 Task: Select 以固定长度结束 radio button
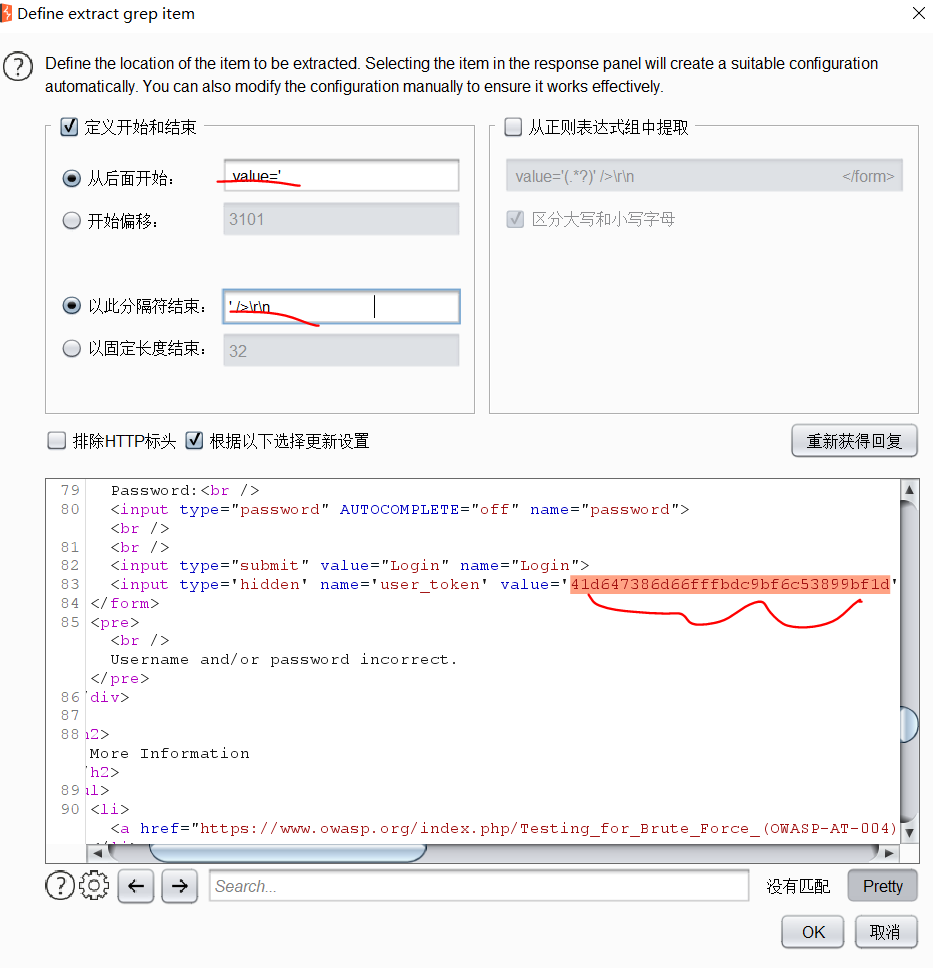click(72, 348)
